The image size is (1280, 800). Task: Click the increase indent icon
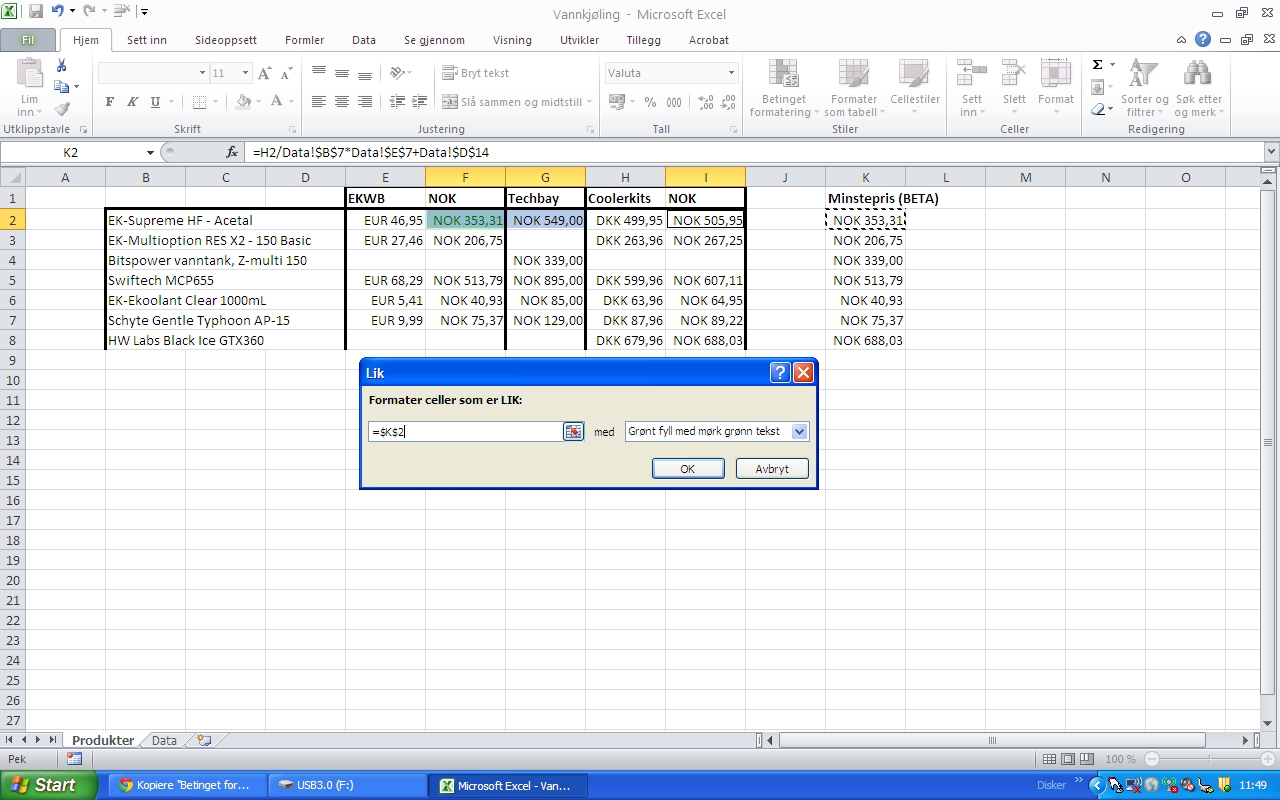(x=420, y=102)
